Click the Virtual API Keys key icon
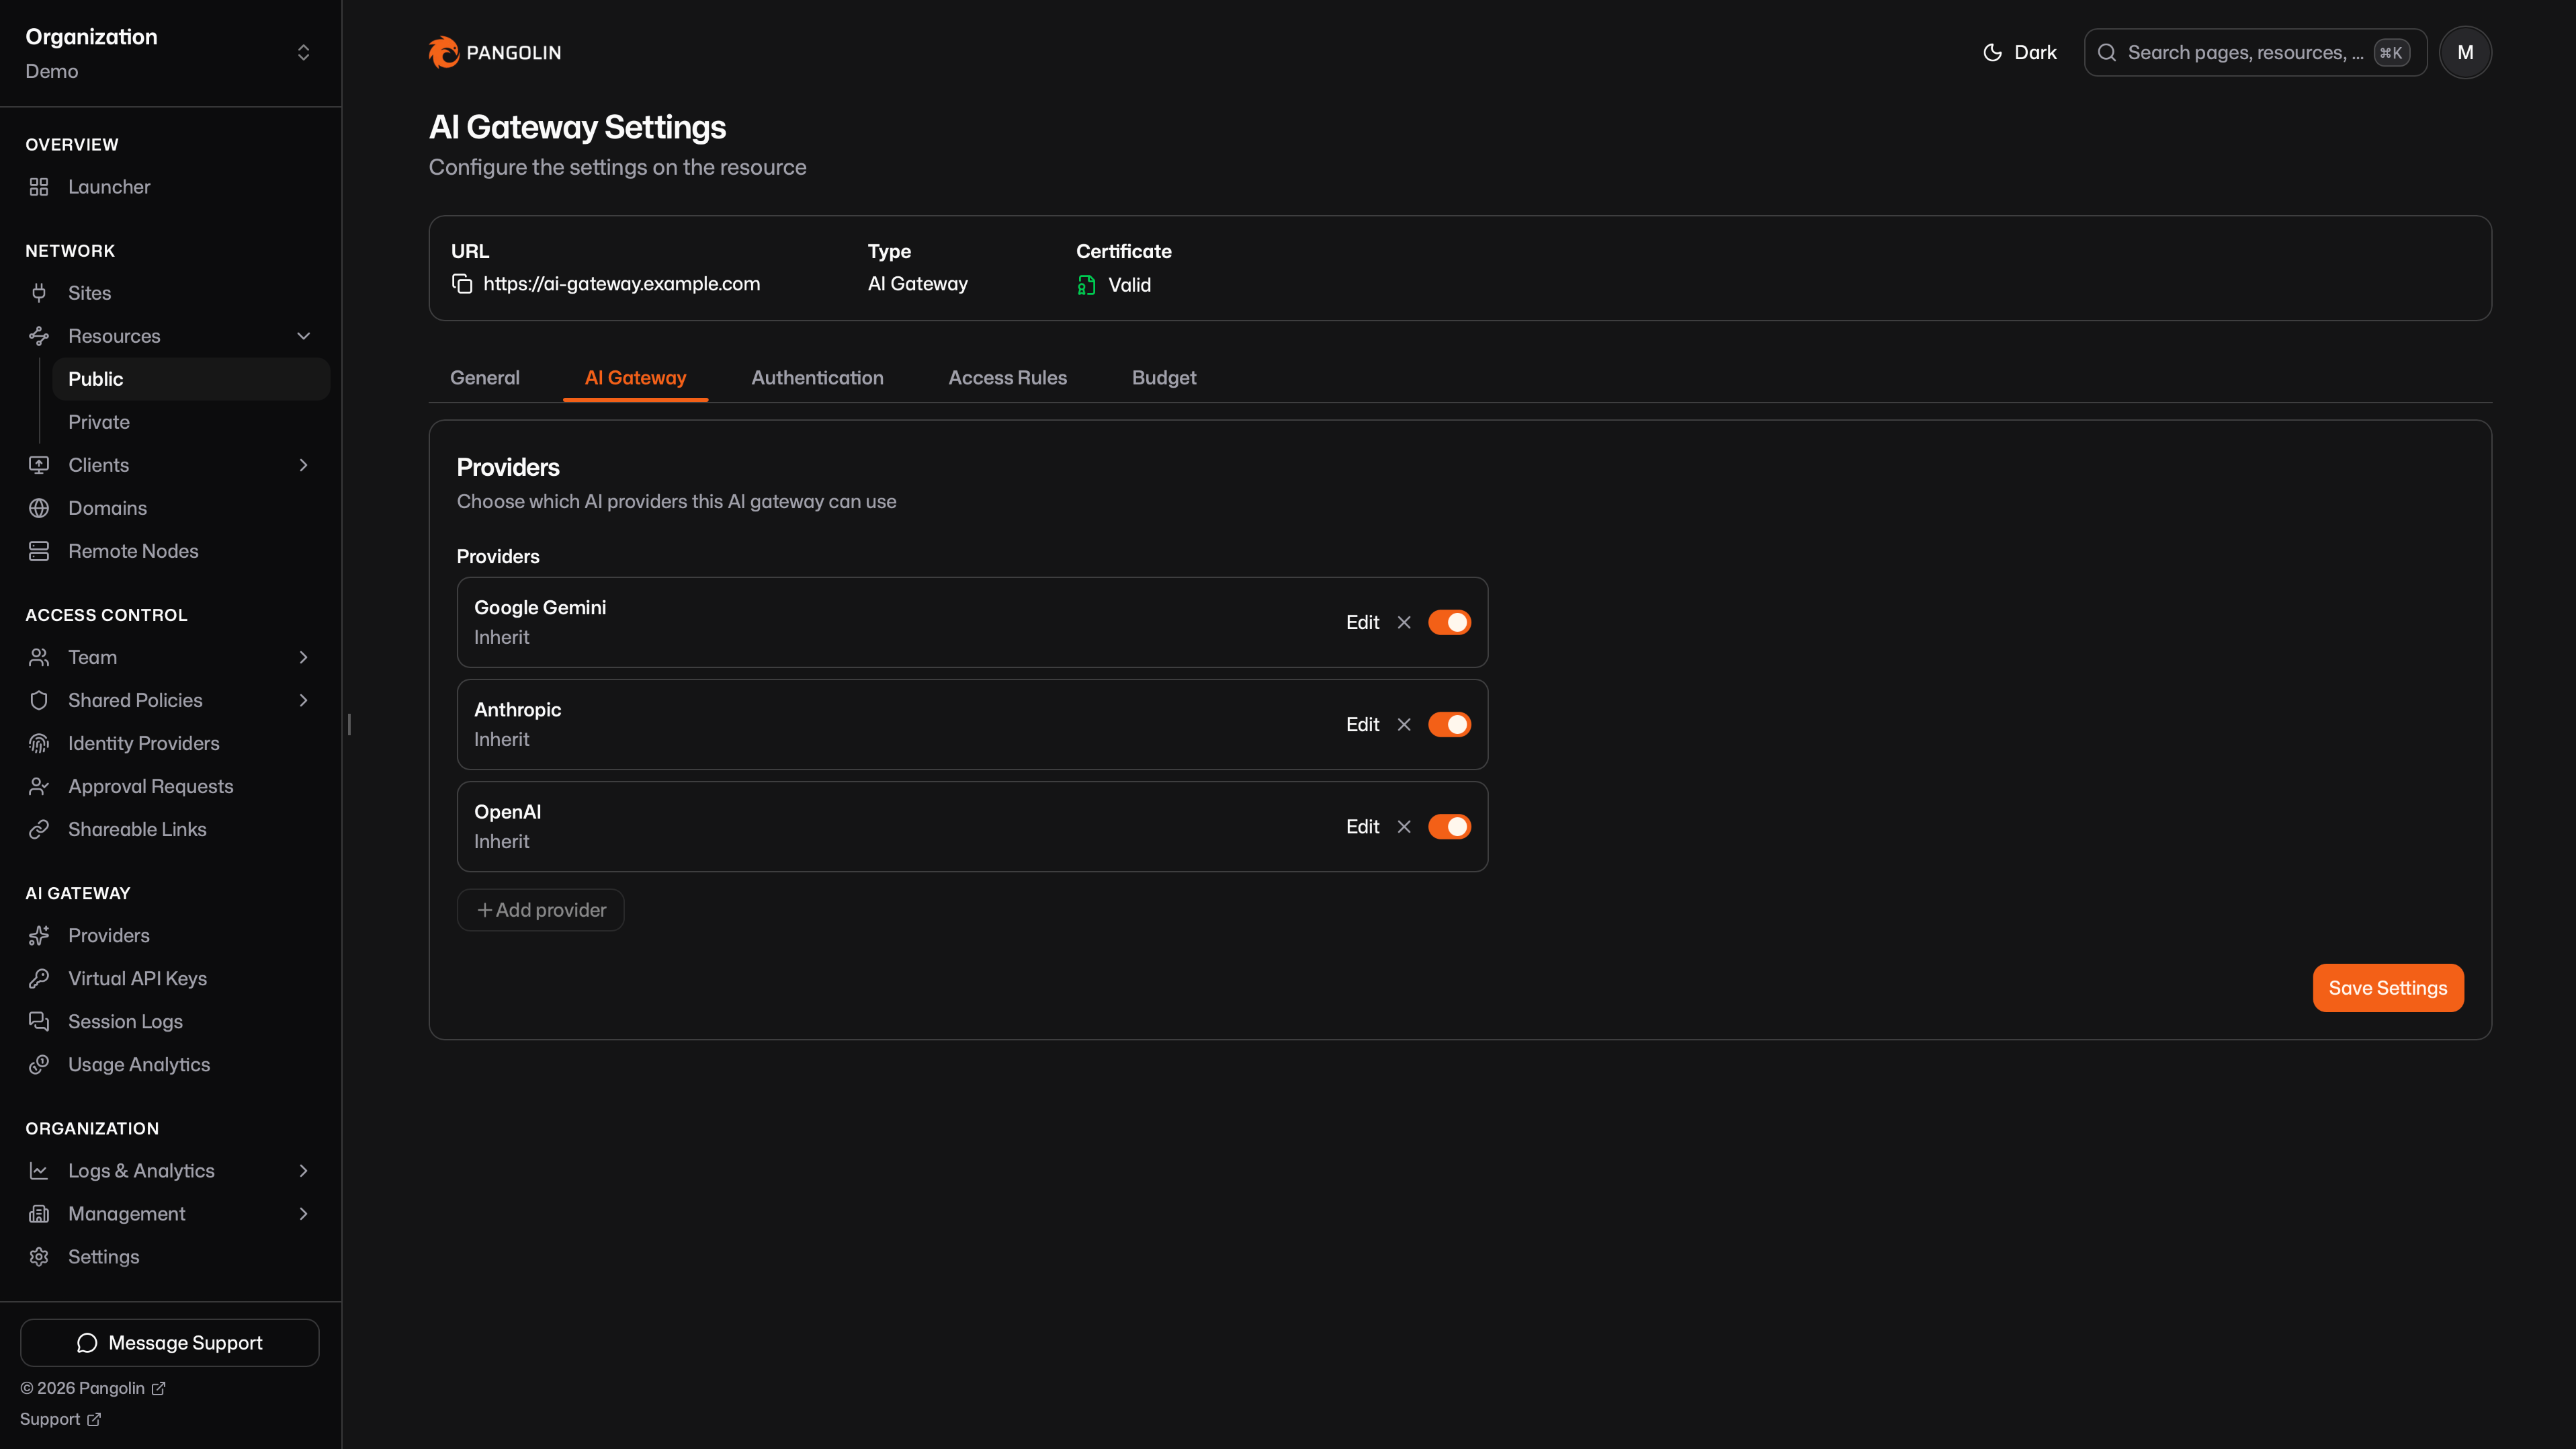The width and height of the screenshot is (2576, 1449). pyautogui.click(x=39, y=978)
